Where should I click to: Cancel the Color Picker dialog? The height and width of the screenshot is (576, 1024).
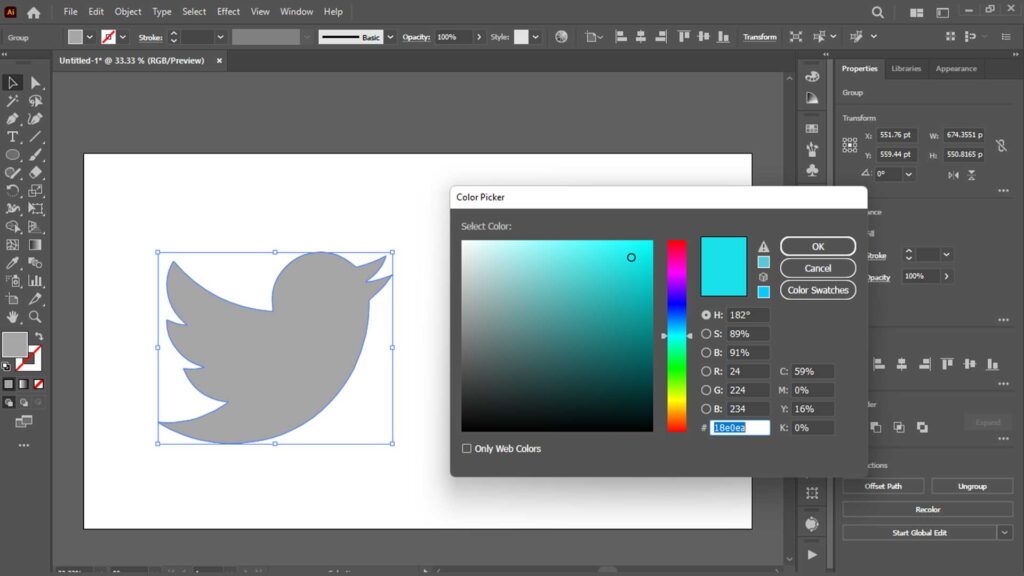coord(818,268)
